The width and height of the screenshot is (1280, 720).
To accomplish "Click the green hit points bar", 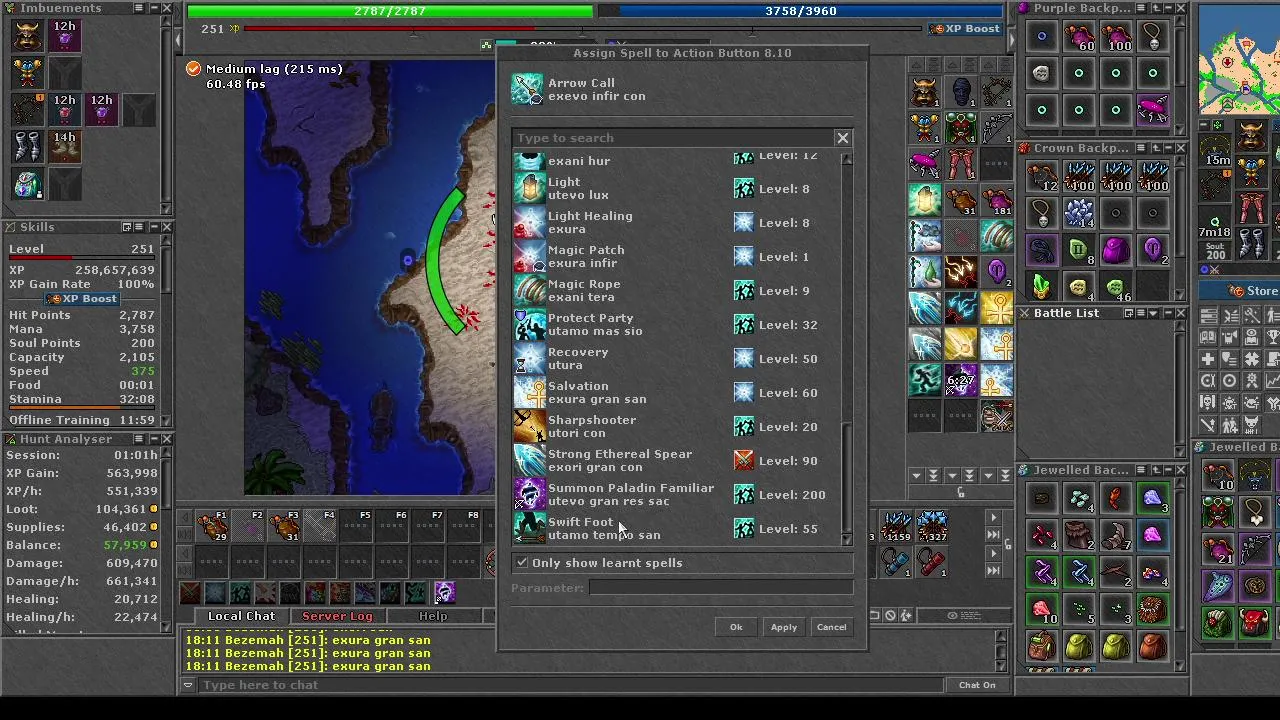I will coord(390,11).
